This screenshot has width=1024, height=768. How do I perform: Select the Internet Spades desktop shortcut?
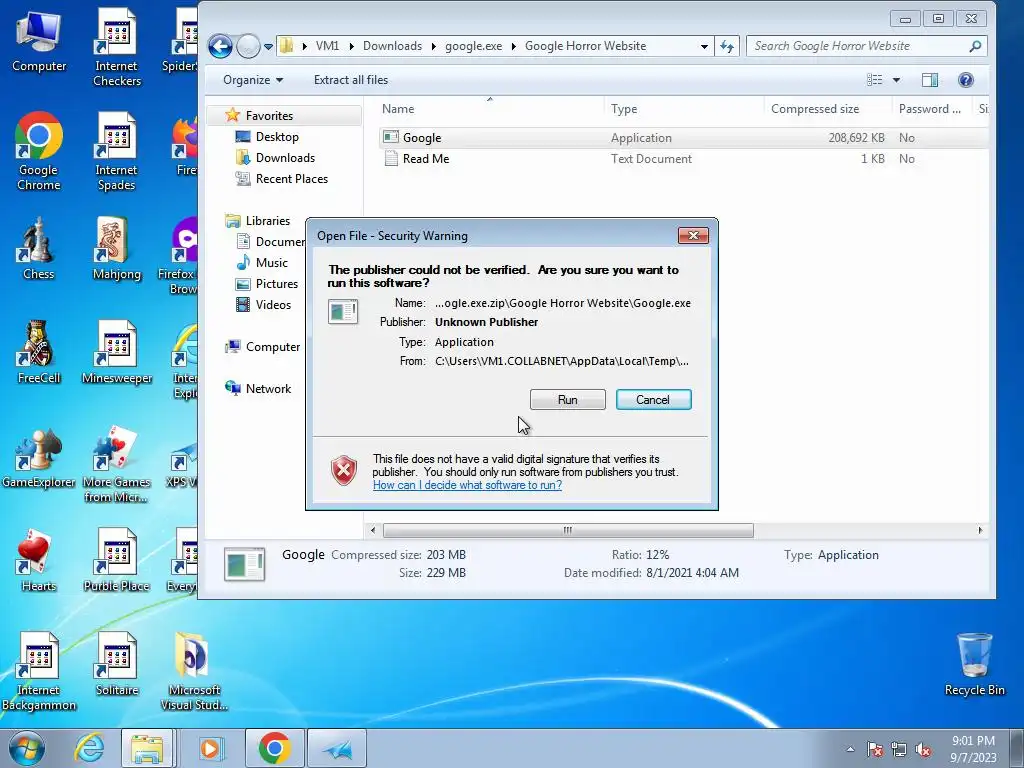117,152
